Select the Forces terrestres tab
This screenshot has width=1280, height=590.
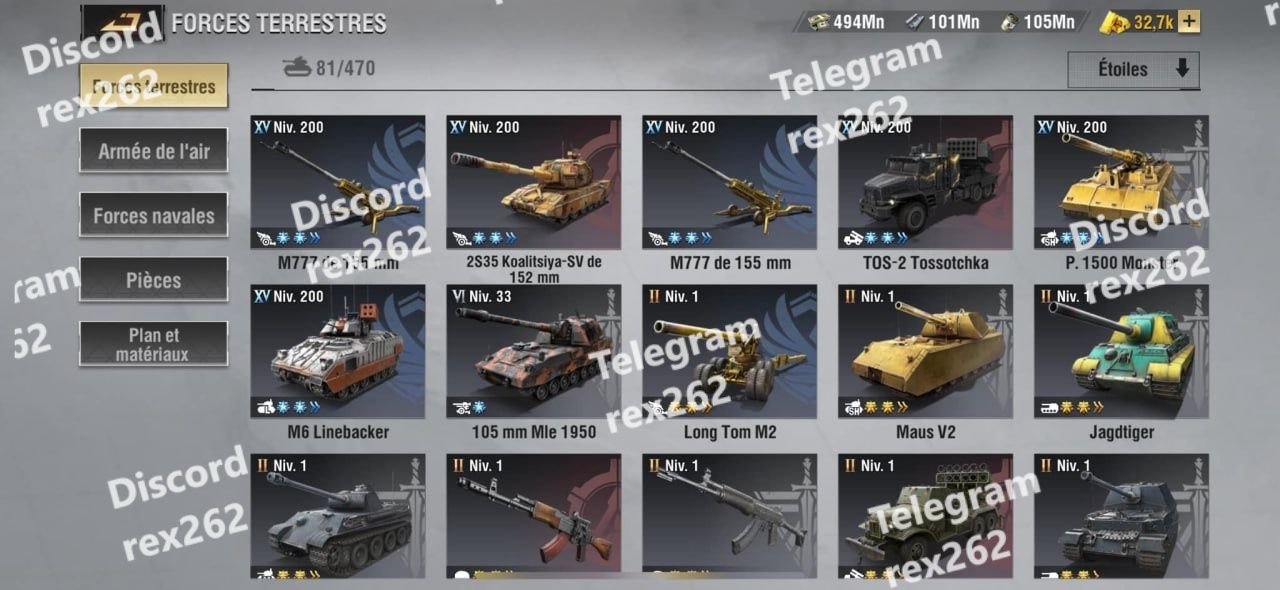coord(154,87)
